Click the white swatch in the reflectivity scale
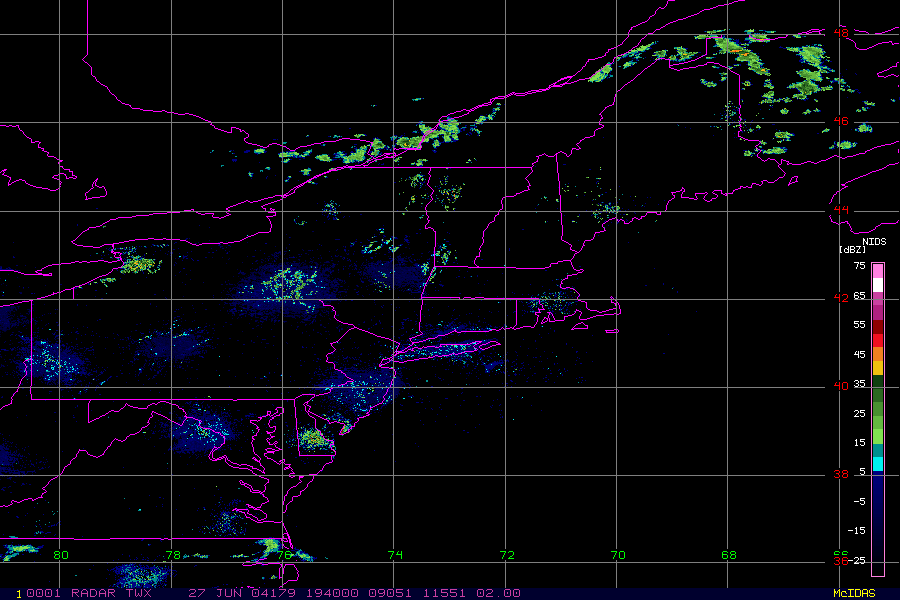Image resolution: width=900 pixels, height=600 pixels. click(878, 285)
